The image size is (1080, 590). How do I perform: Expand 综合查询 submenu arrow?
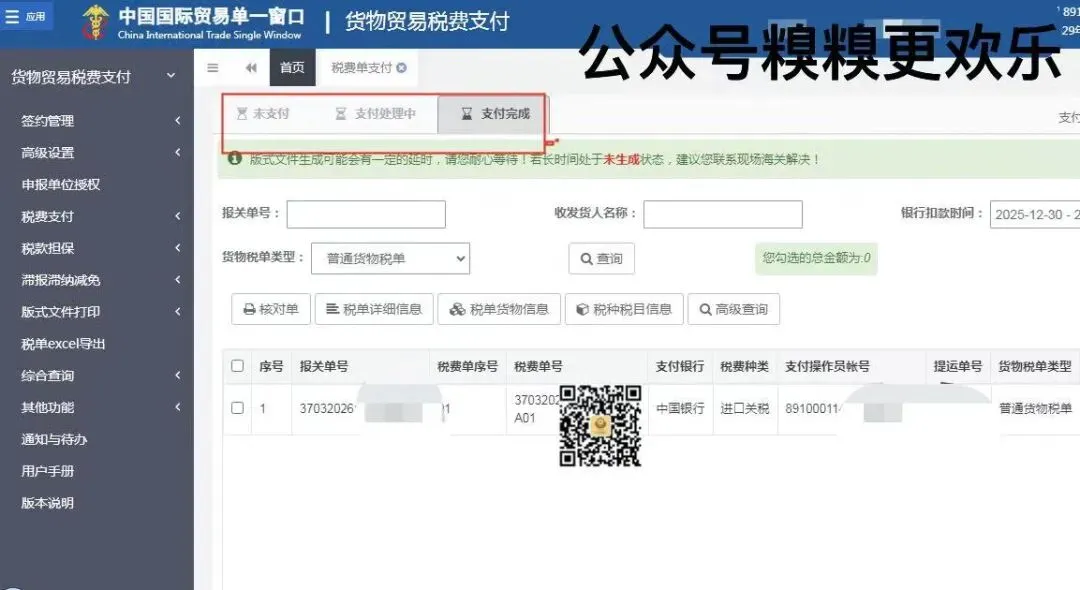(178, 375)
